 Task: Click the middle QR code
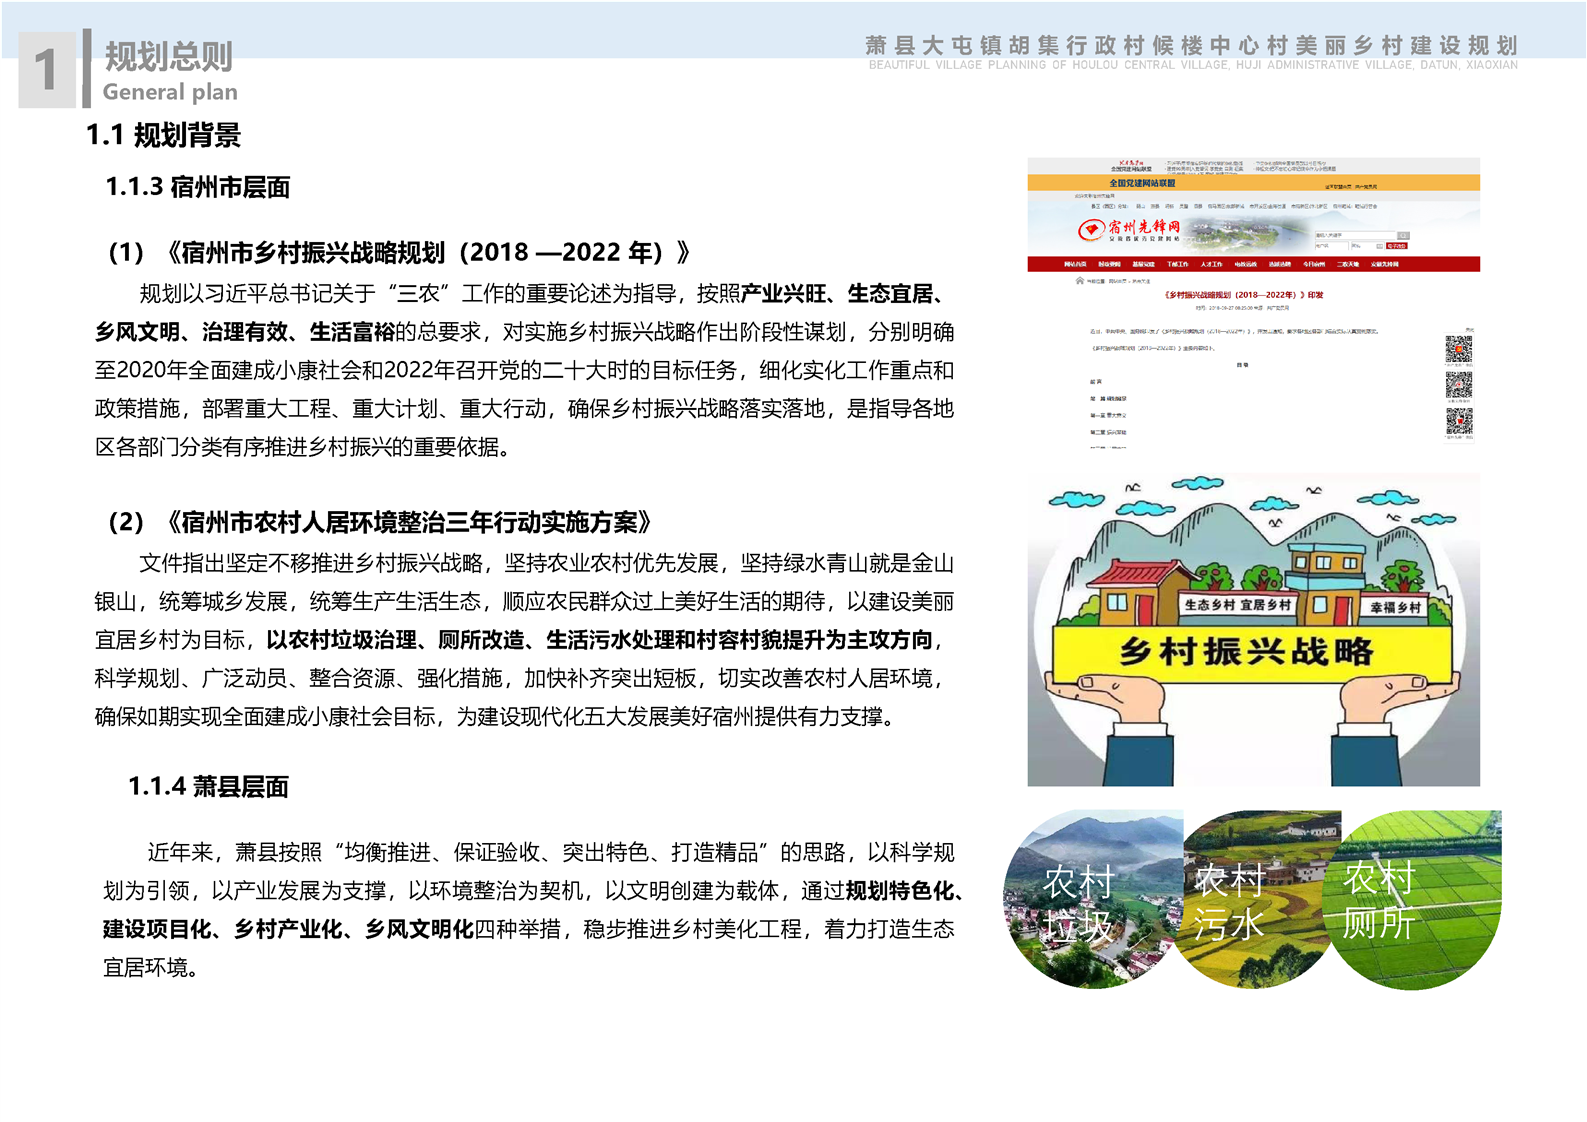point(1458,385)
